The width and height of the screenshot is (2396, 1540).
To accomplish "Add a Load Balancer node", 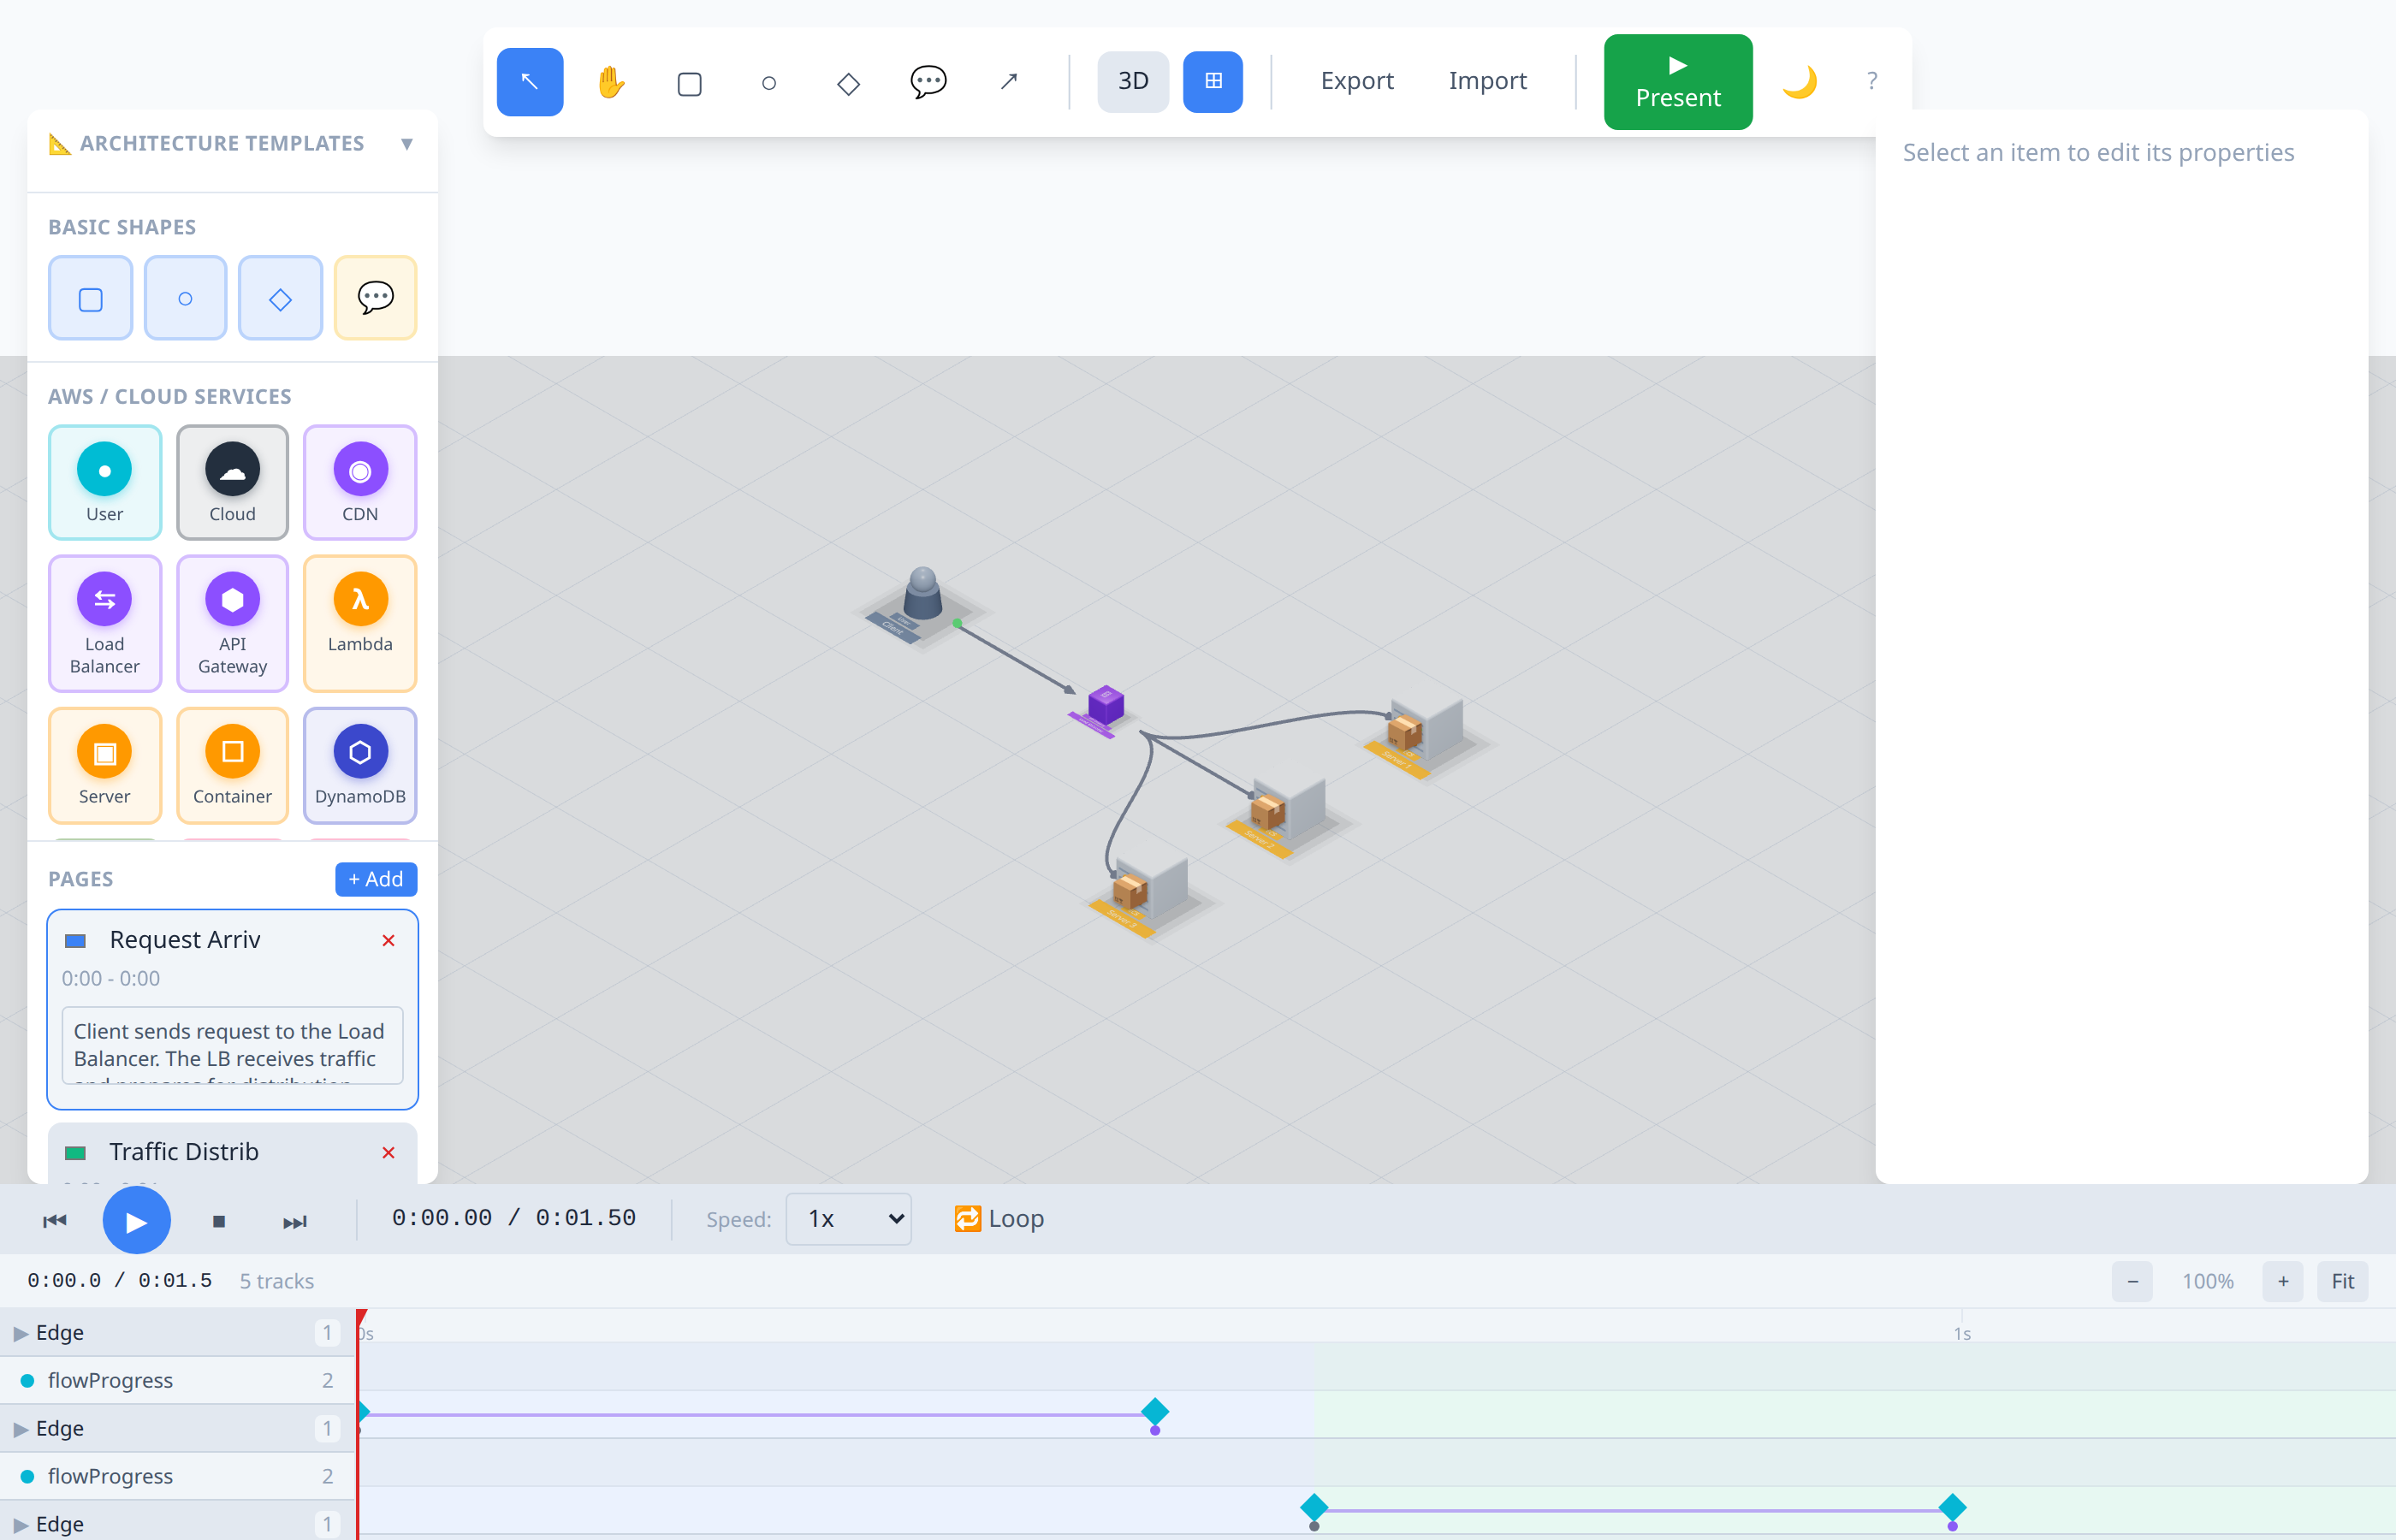I will [104, 623].
